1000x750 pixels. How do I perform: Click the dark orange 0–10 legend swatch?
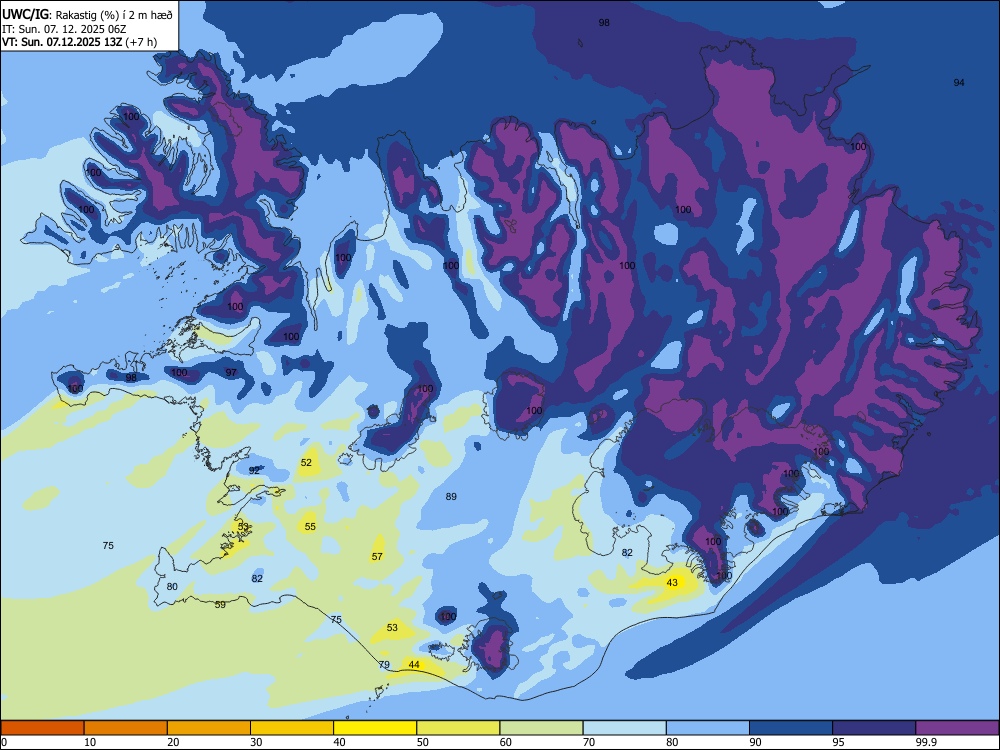[43, 728]
